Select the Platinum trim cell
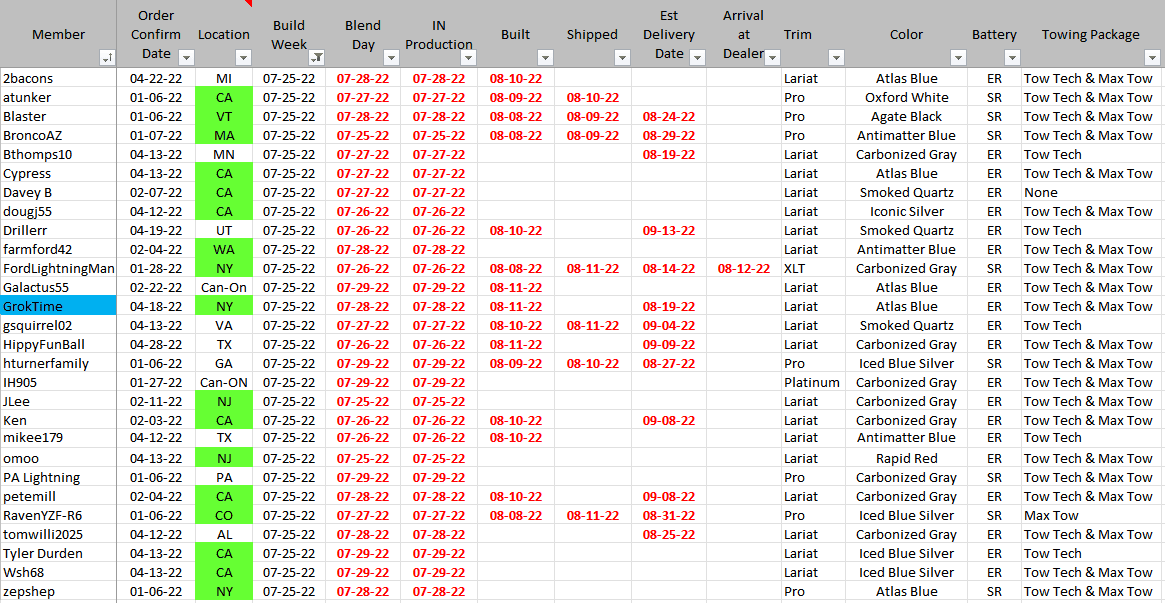This screenshot has width=1165, height=603. tap(812, 383)
